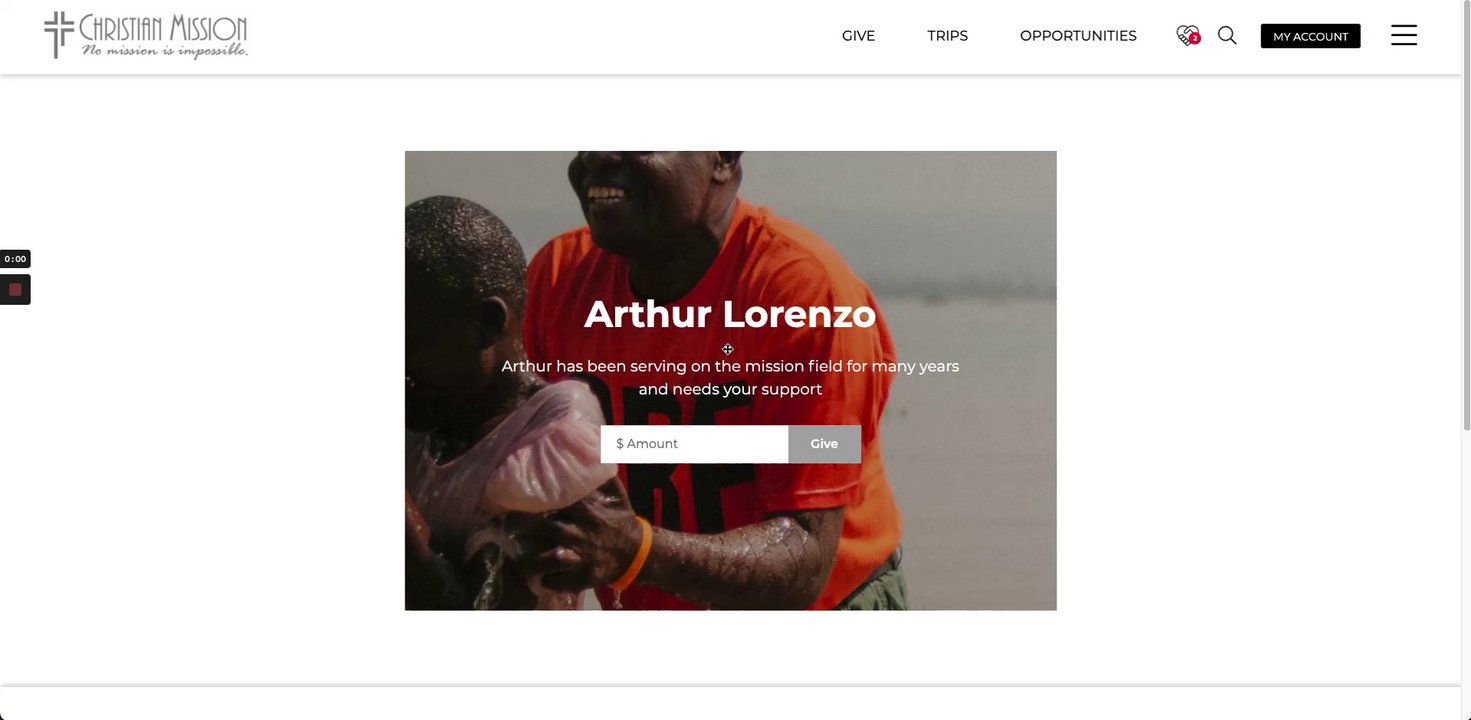
Task: Click the page's vertical scrollbar
Action: point(1466,215)
